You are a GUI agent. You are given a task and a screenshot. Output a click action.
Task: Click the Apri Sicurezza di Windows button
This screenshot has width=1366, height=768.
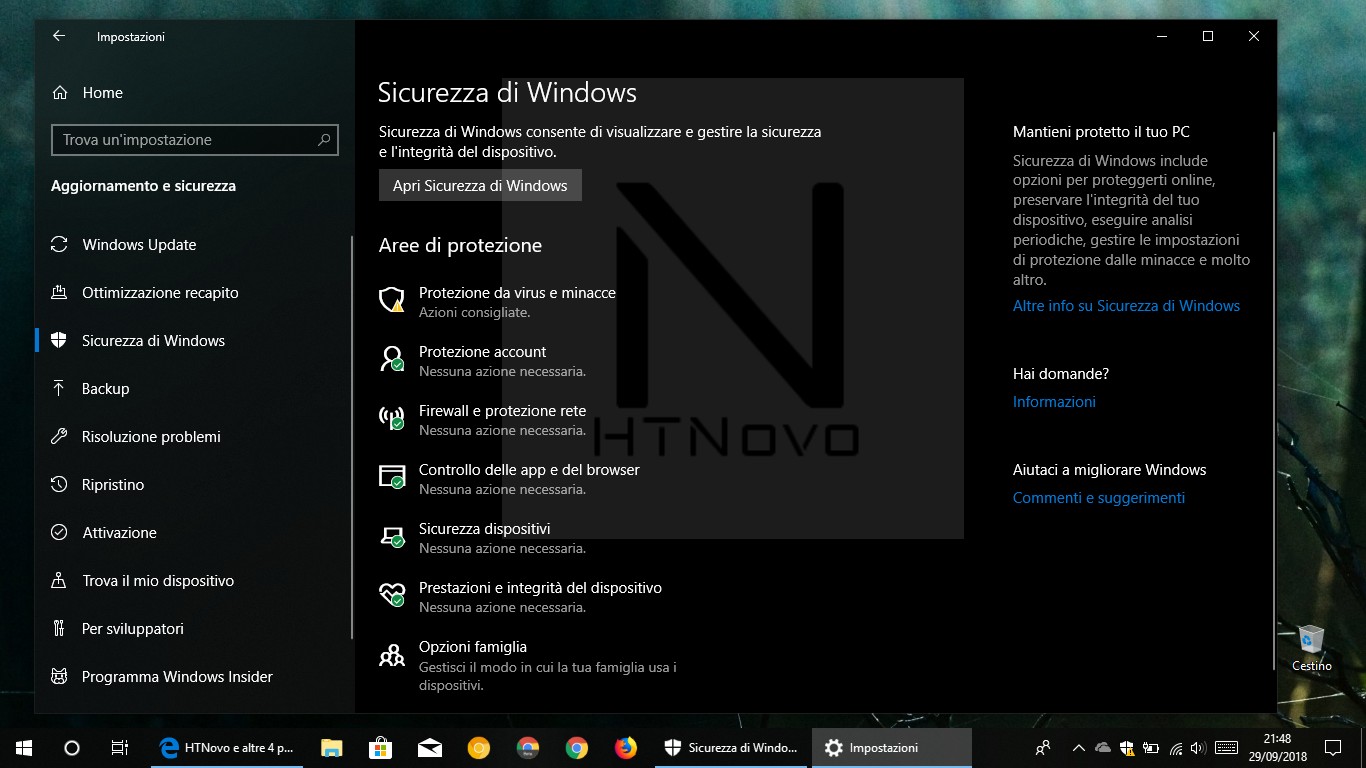[x=480, y=185]
